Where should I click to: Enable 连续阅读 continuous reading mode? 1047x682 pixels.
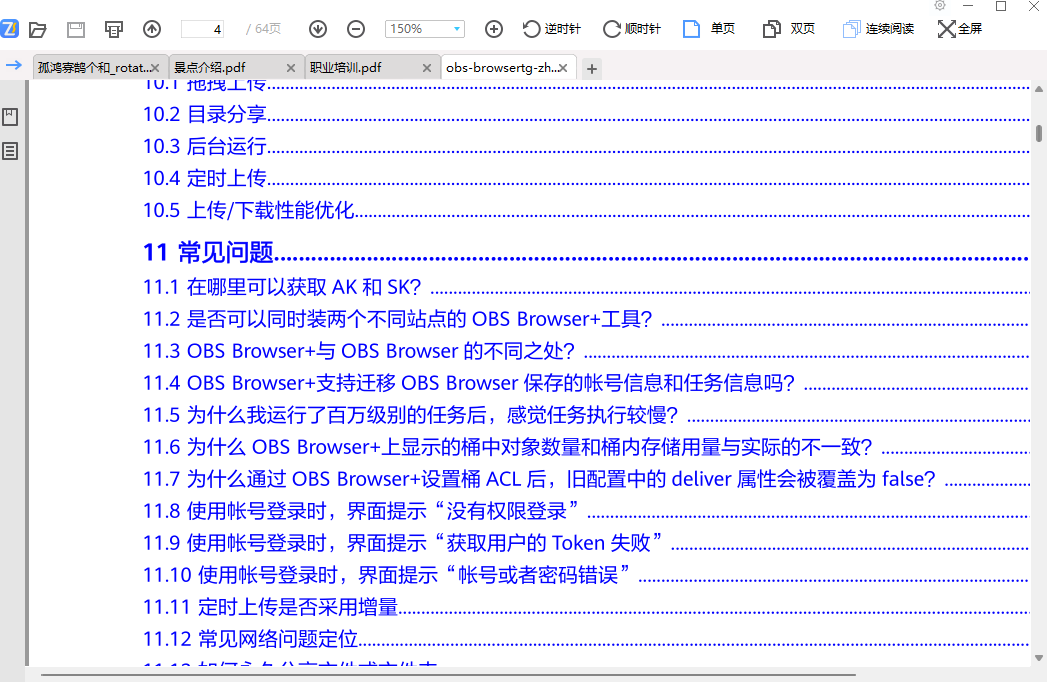click(878, 29)
